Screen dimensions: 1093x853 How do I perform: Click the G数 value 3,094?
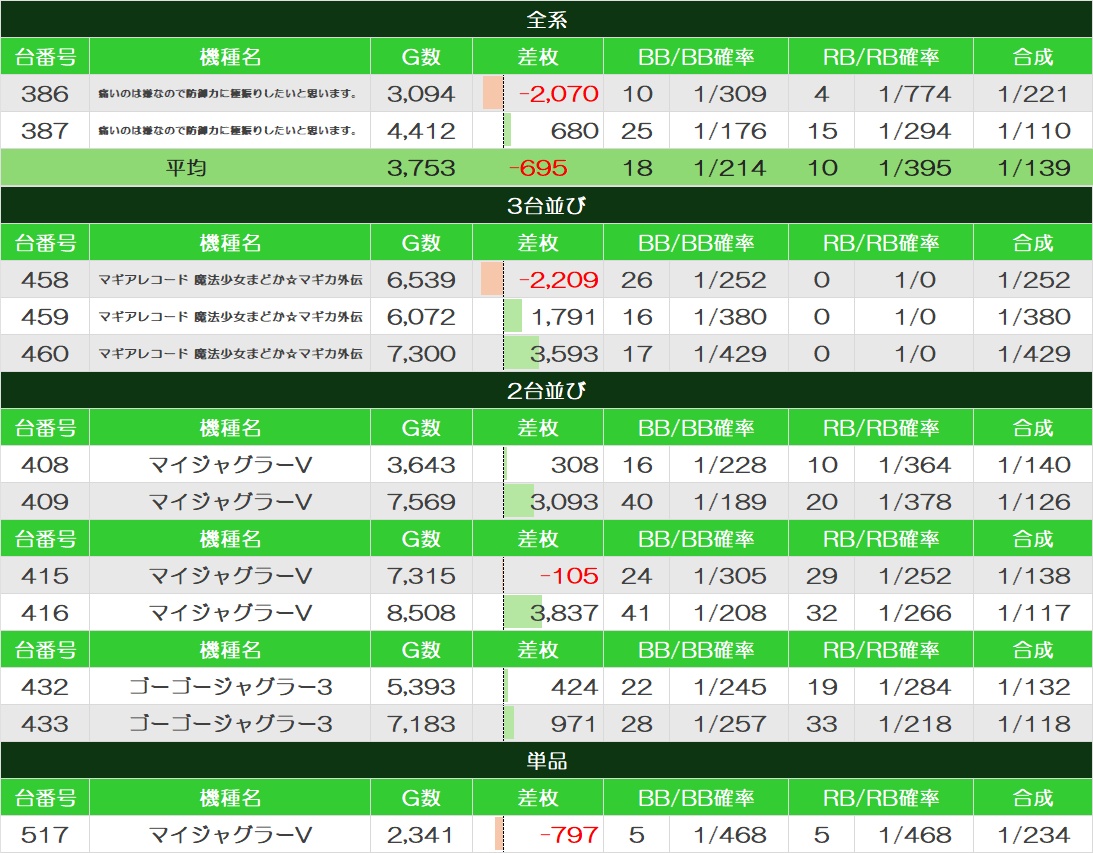(x=421, y=93)
